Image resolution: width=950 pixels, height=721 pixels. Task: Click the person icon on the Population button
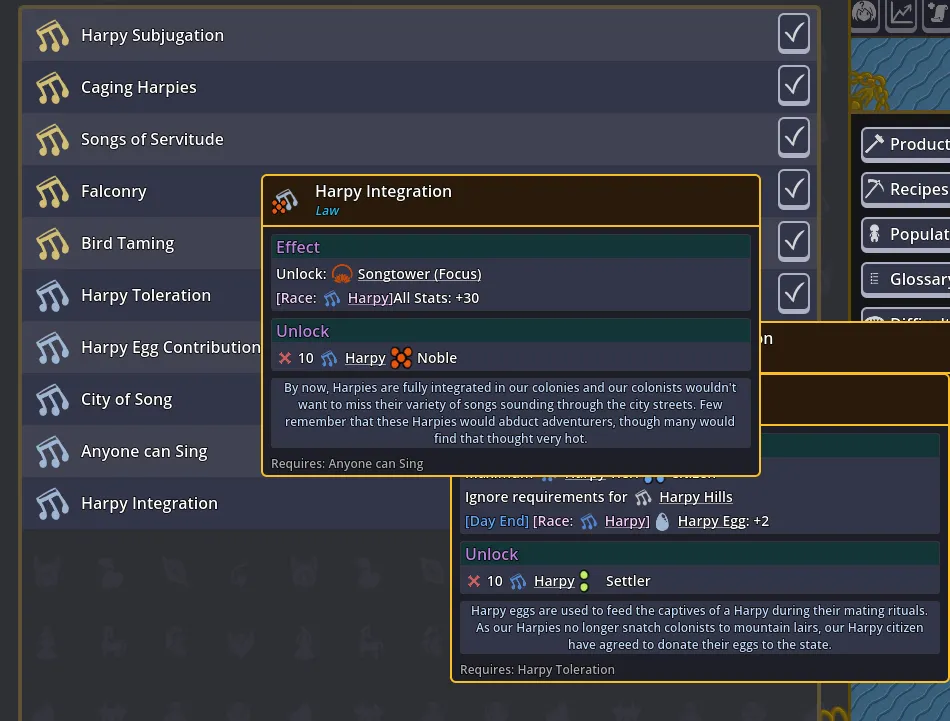874,234
